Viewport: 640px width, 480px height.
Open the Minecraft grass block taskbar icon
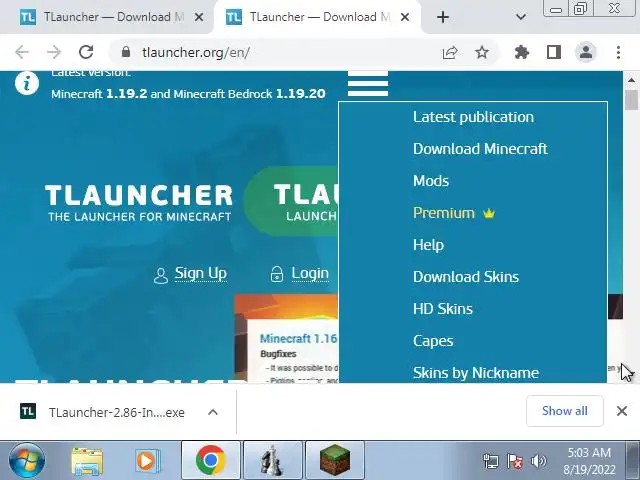[x=335, y=460]
